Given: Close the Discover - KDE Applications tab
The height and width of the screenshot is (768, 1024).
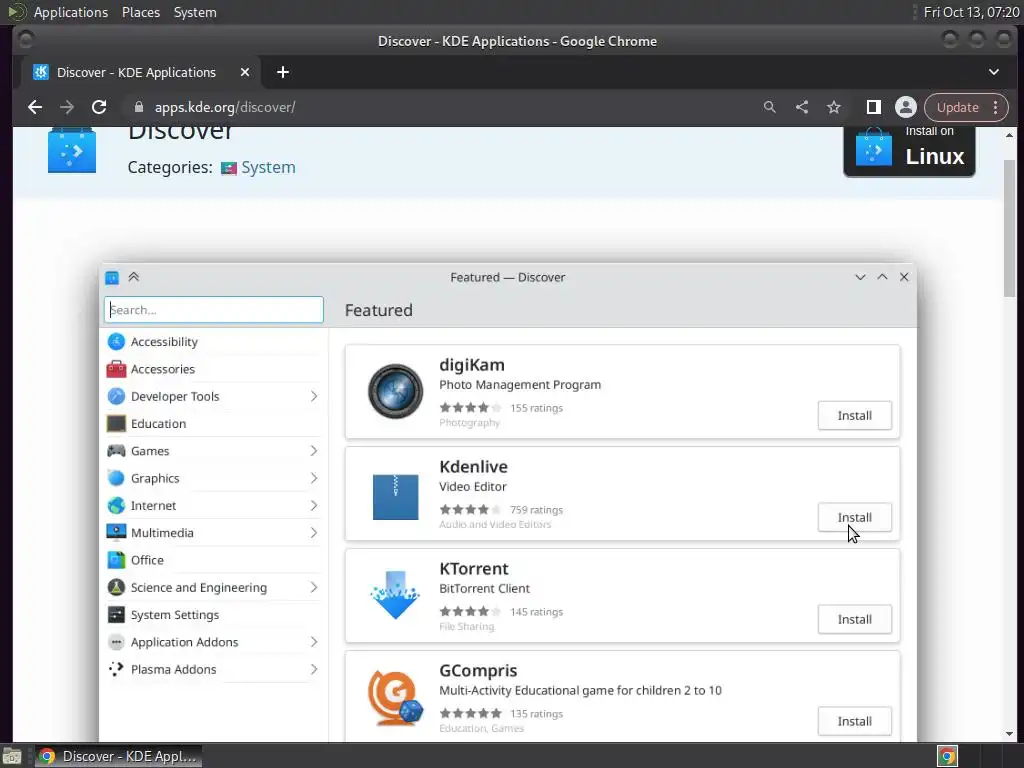Looking at the screenshot, I should tap(245, 72).
